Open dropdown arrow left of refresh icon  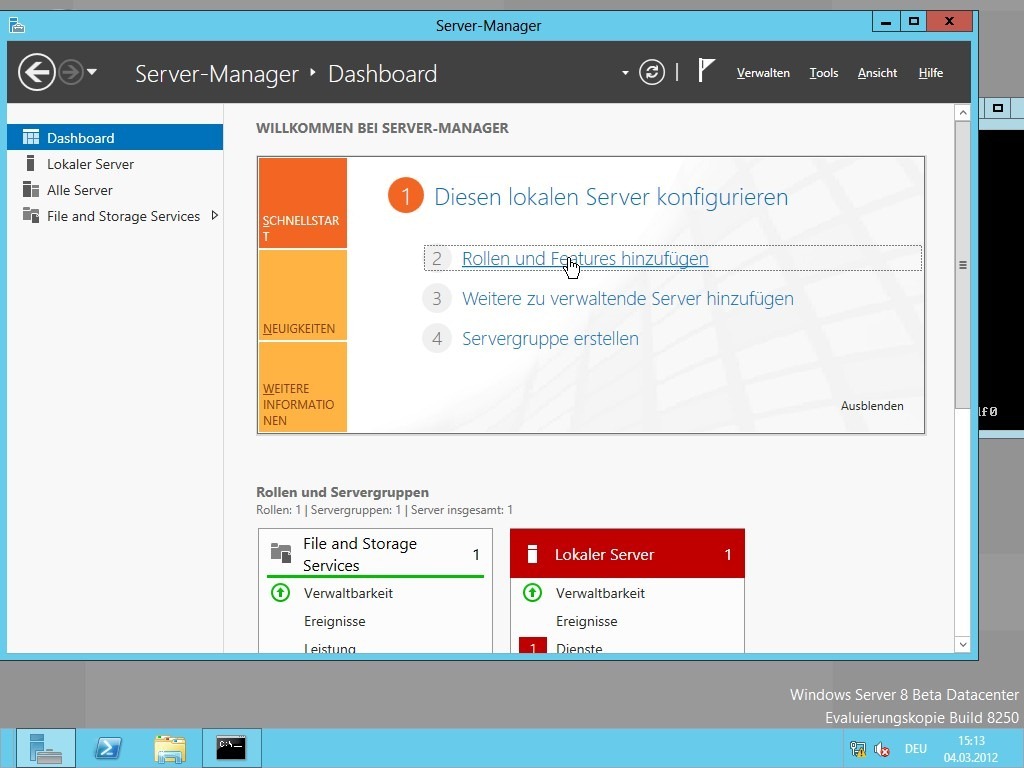click(625, 72)
